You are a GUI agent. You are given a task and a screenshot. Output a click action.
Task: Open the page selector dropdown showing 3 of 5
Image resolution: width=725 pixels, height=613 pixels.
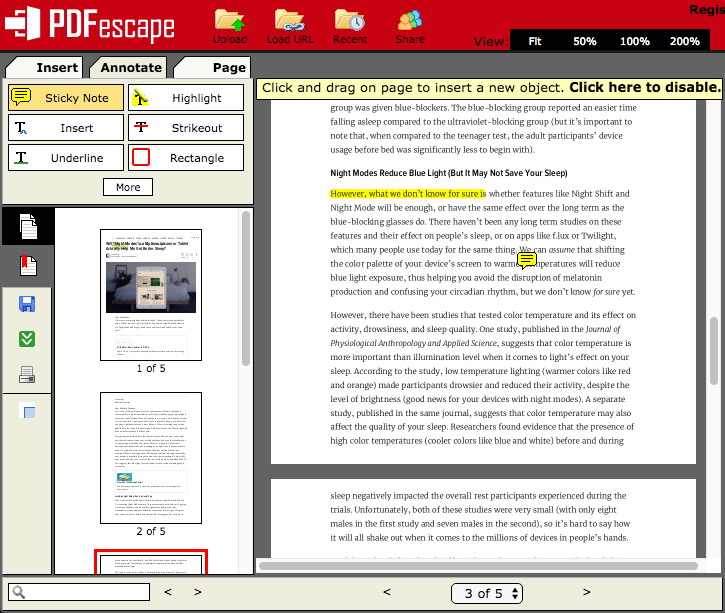pyautogui.click(x=486, y=593)
